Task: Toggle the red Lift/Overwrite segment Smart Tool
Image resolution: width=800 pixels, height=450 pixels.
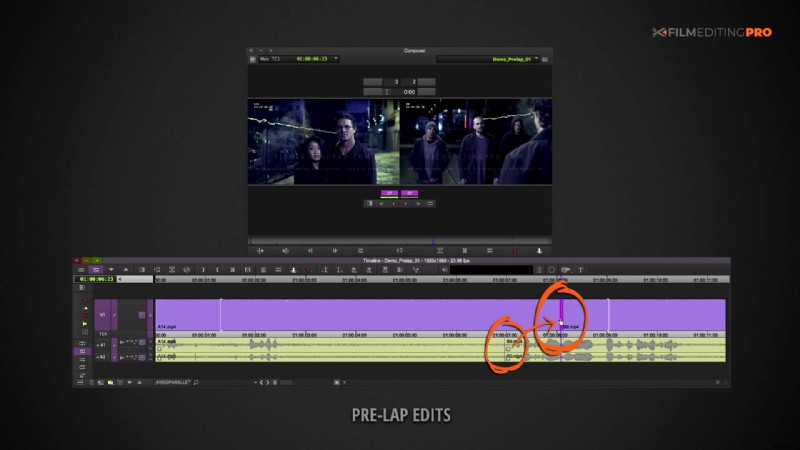Action: (x=85, y=301)
